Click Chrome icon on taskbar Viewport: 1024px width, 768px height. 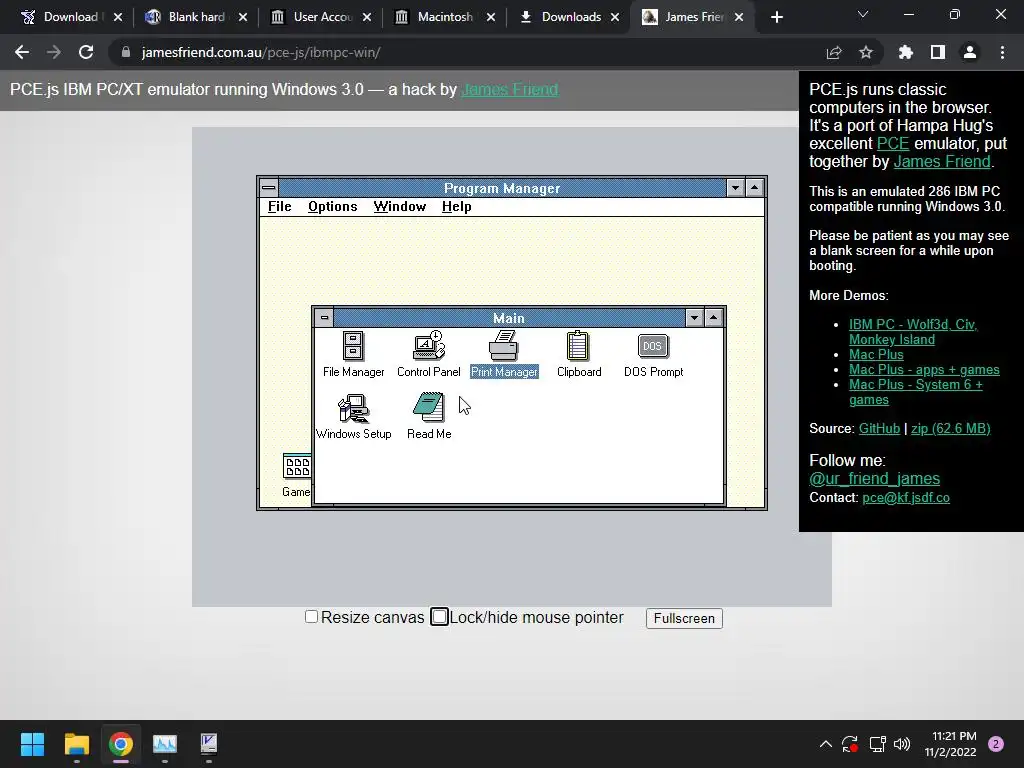click(x=120, y=744)
